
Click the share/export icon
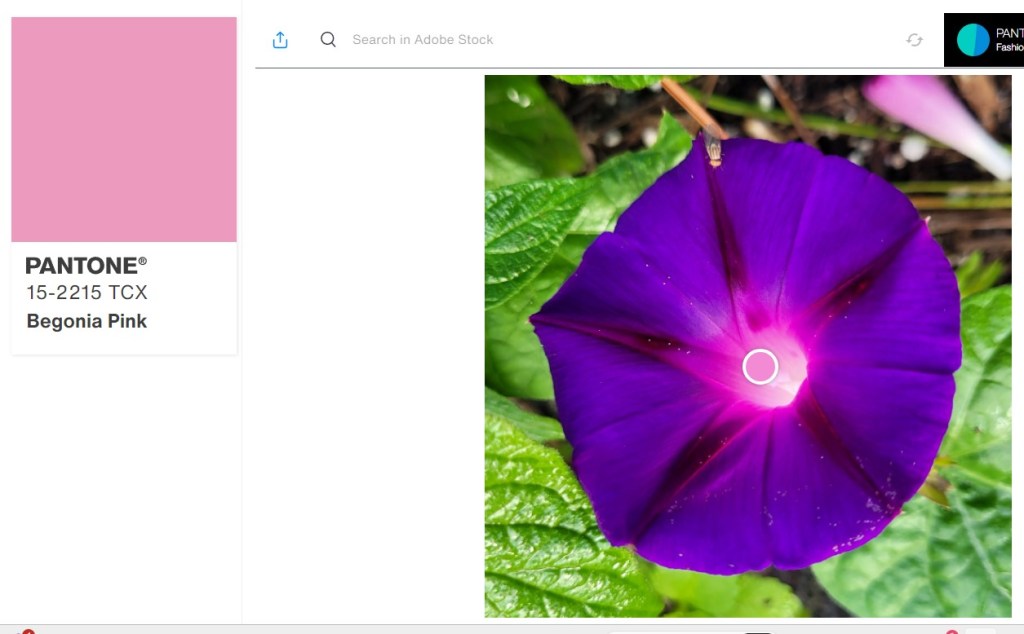click(x=280, y=40)
